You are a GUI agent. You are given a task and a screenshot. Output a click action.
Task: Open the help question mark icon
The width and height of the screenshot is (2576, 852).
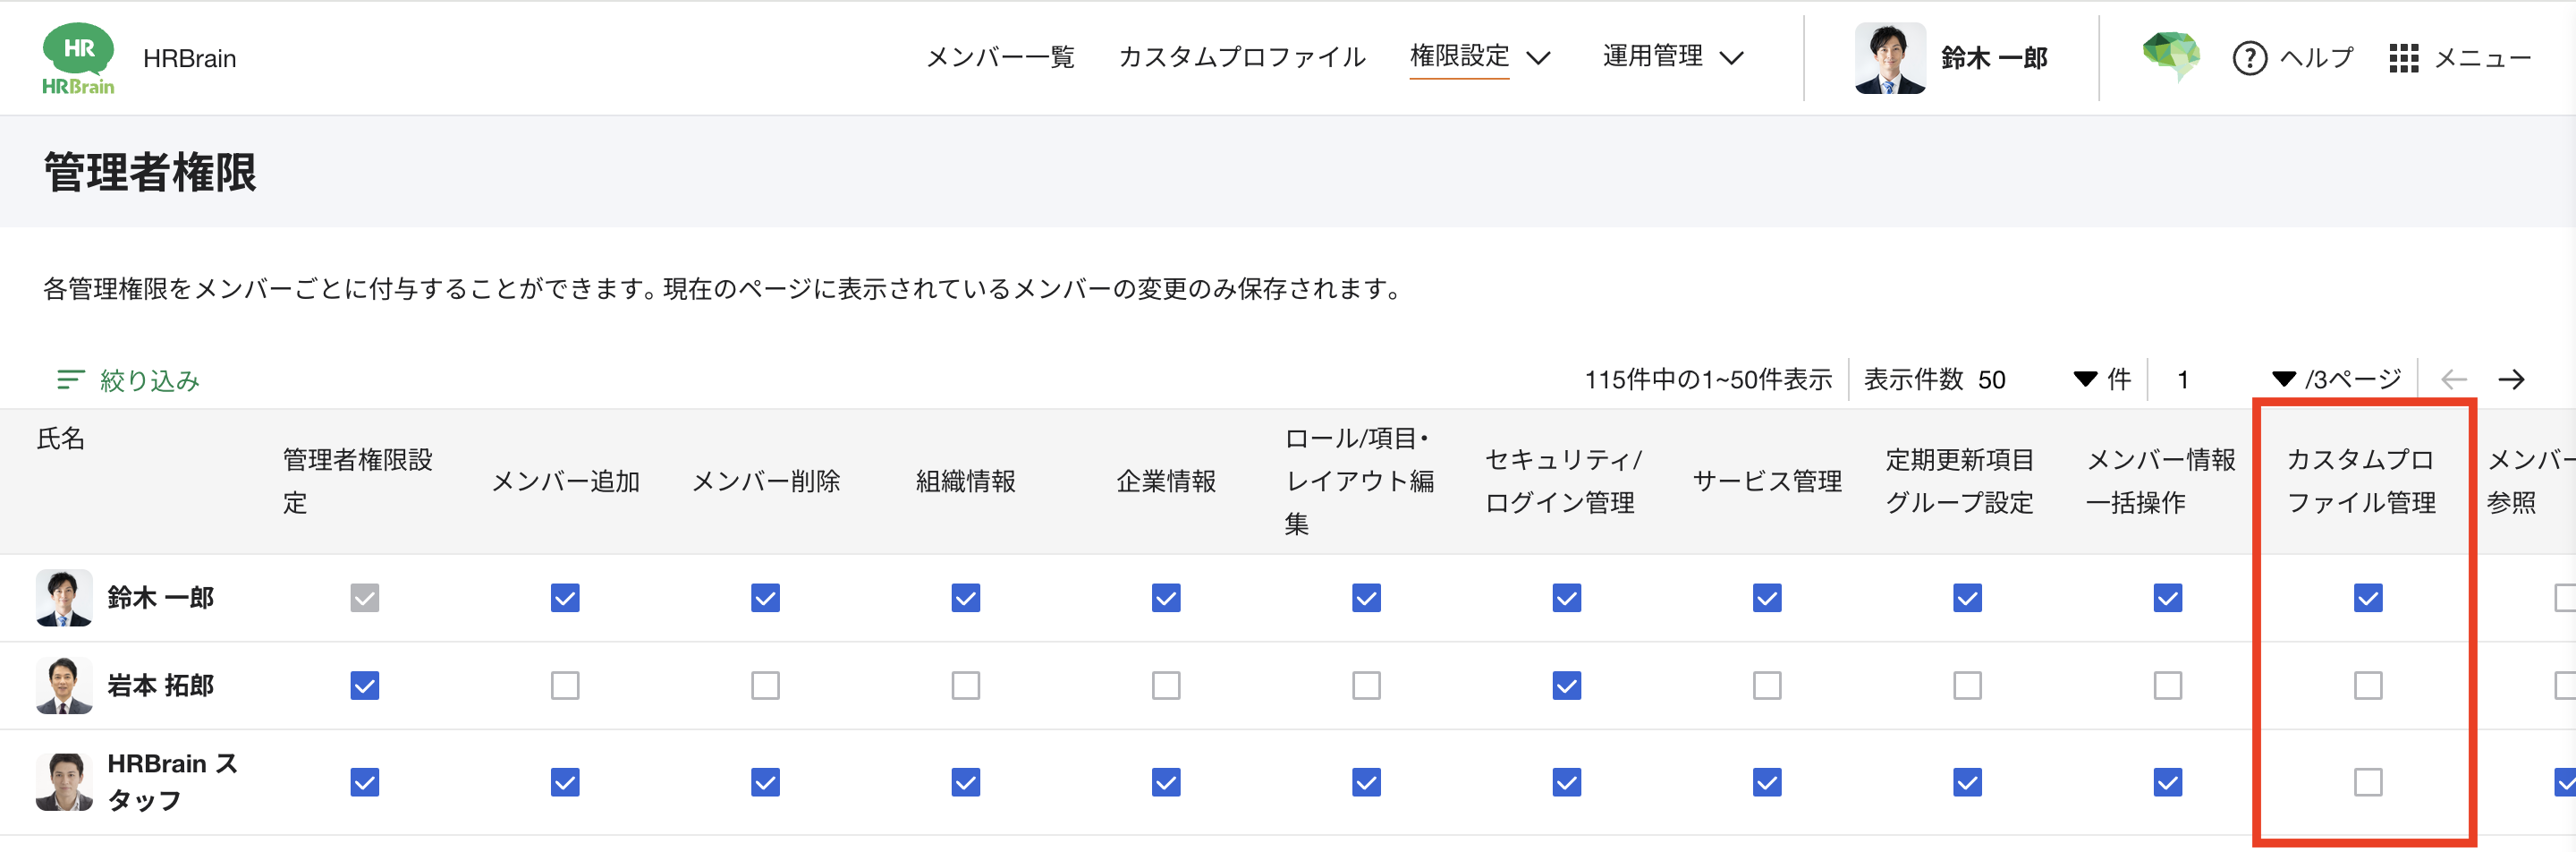[x=2249, y=58]
